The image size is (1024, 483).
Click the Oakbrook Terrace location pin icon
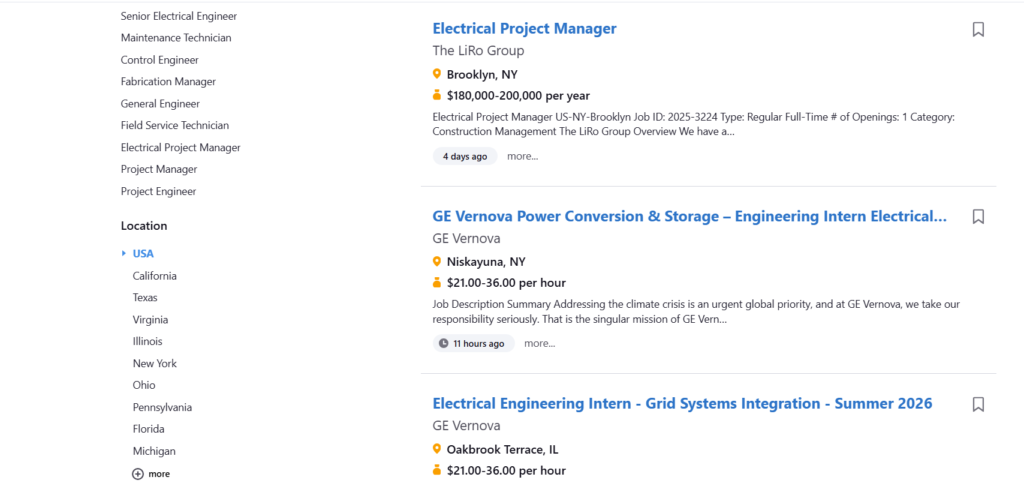click(x=437, y=449)
